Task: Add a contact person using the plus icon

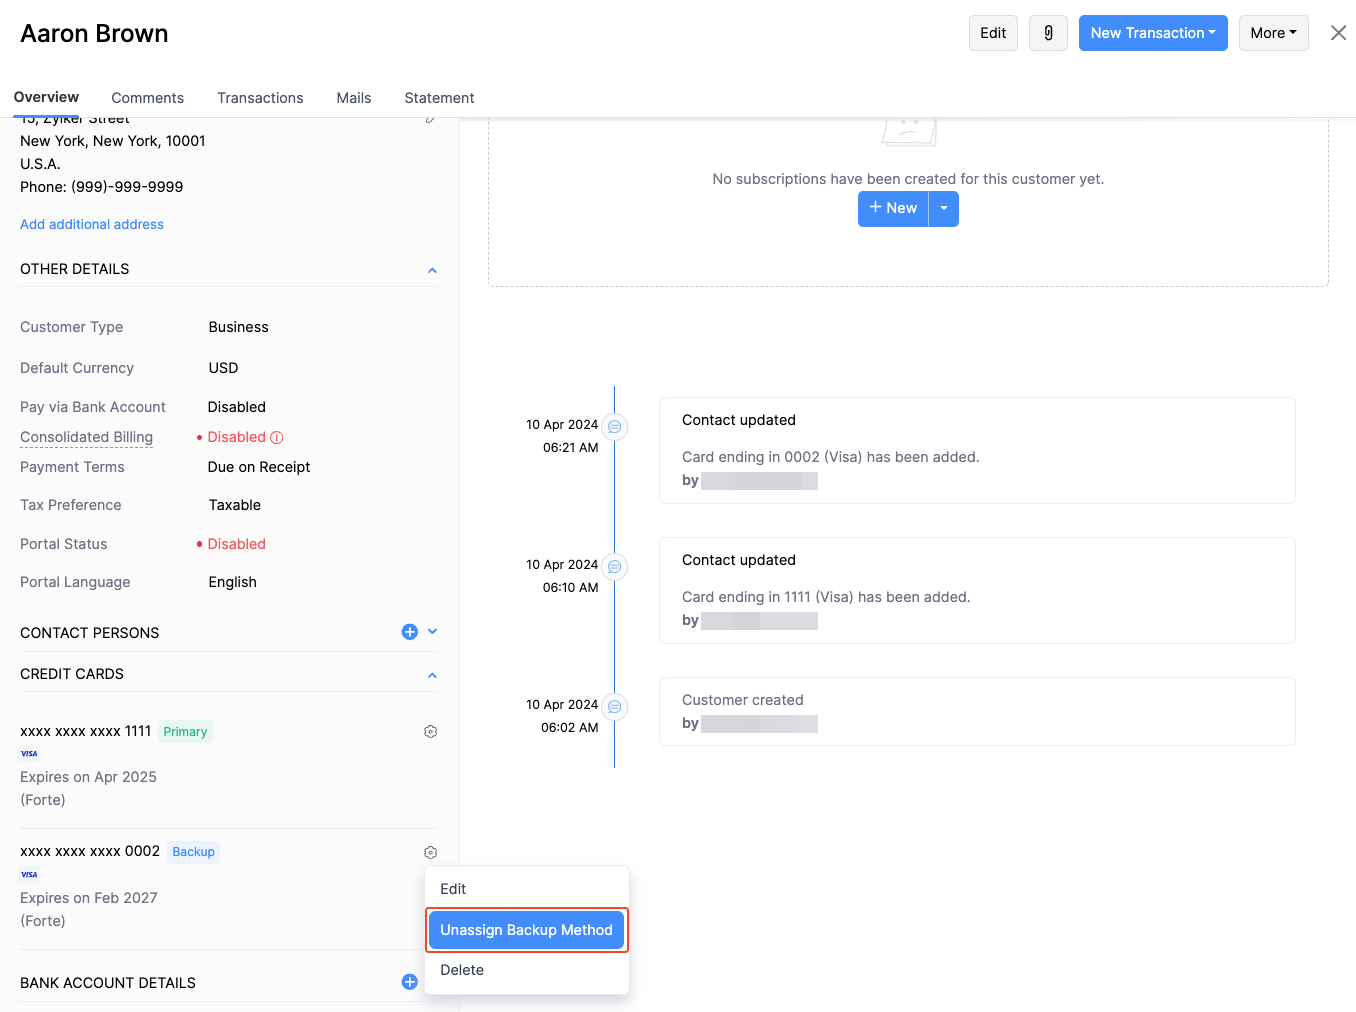Action: tap(409, 631)
